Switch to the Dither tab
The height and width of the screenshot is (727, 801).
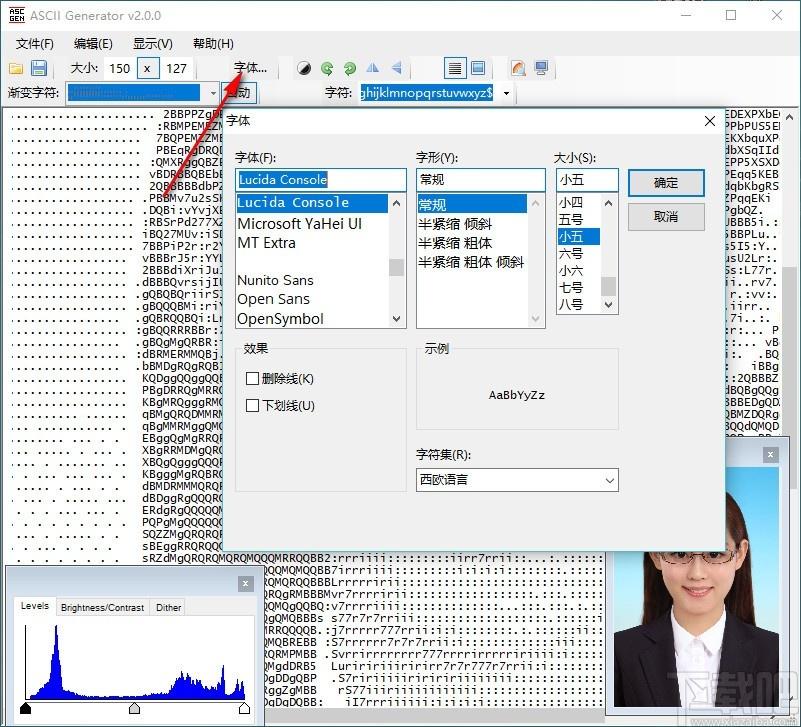tap(169, 607)
